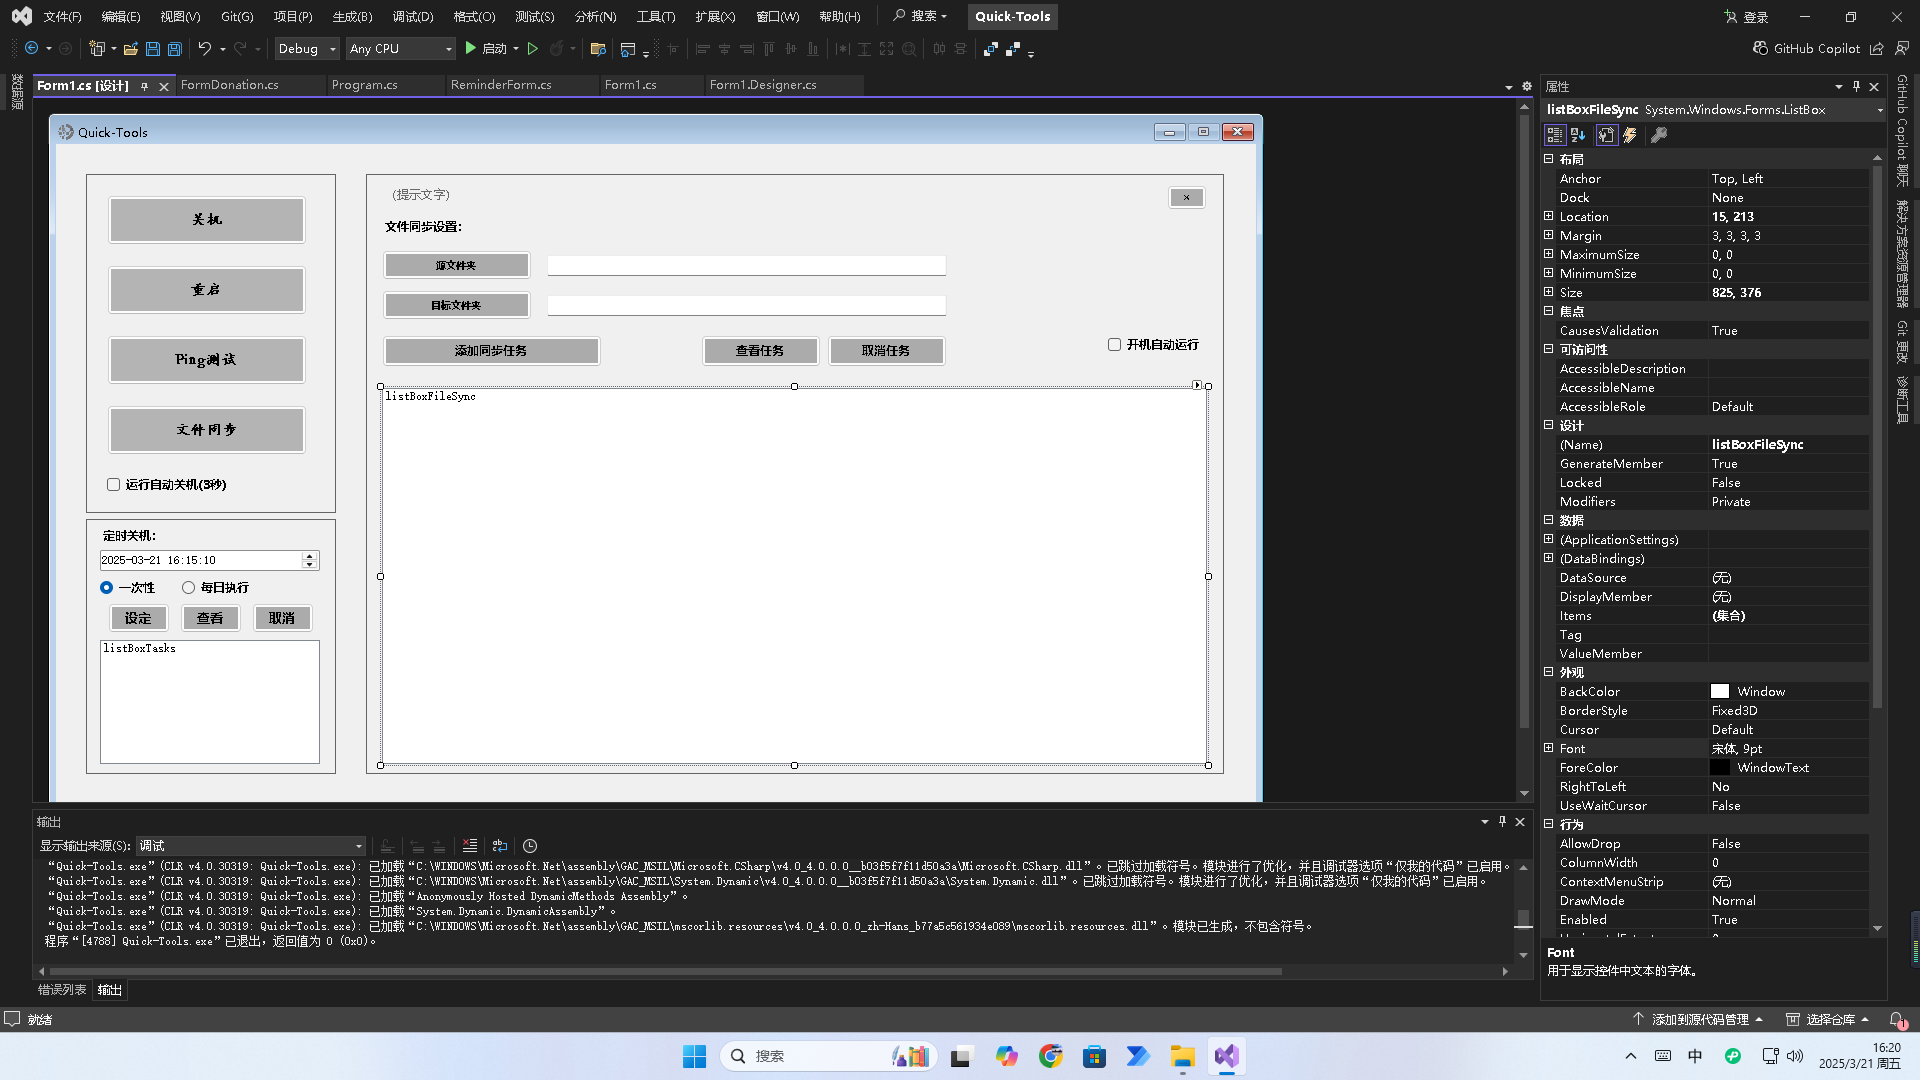This screenshot has width=1920, height=1080.
Task: Click the 添加同步任务 button in the form
Action: coord(491,351)
